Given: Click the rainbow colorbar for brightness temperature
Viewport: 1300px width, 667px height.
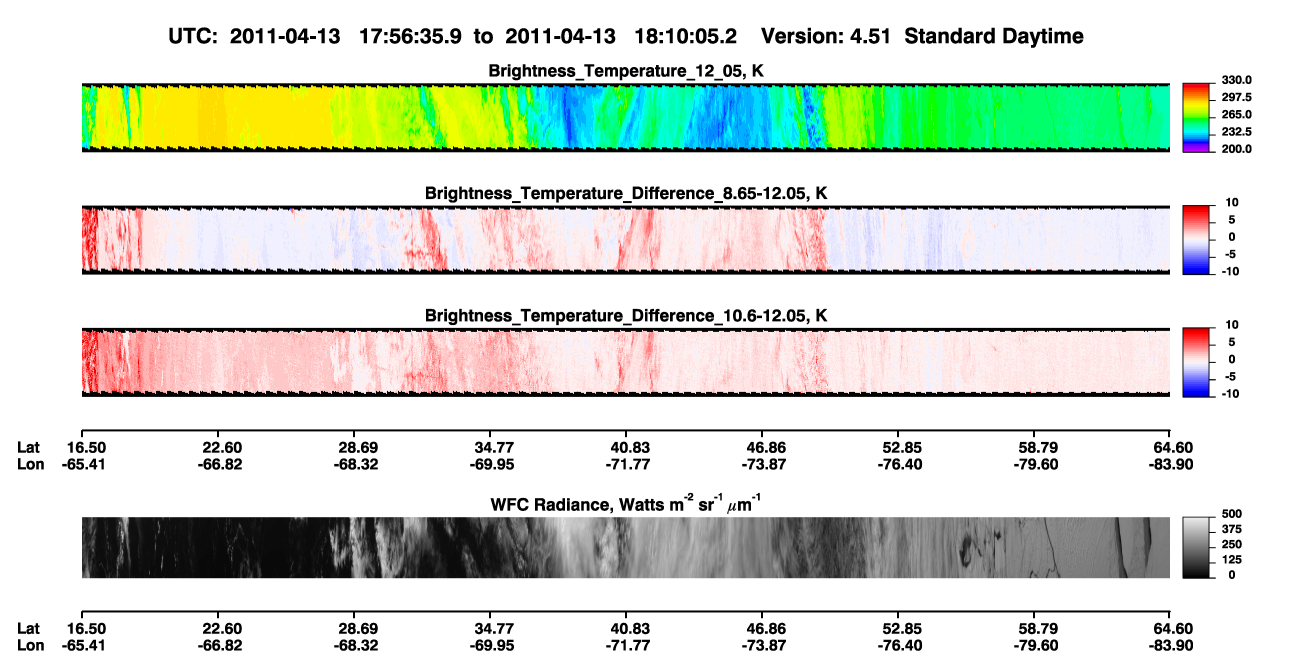Looking at the screenshot, I should 1196,117.
